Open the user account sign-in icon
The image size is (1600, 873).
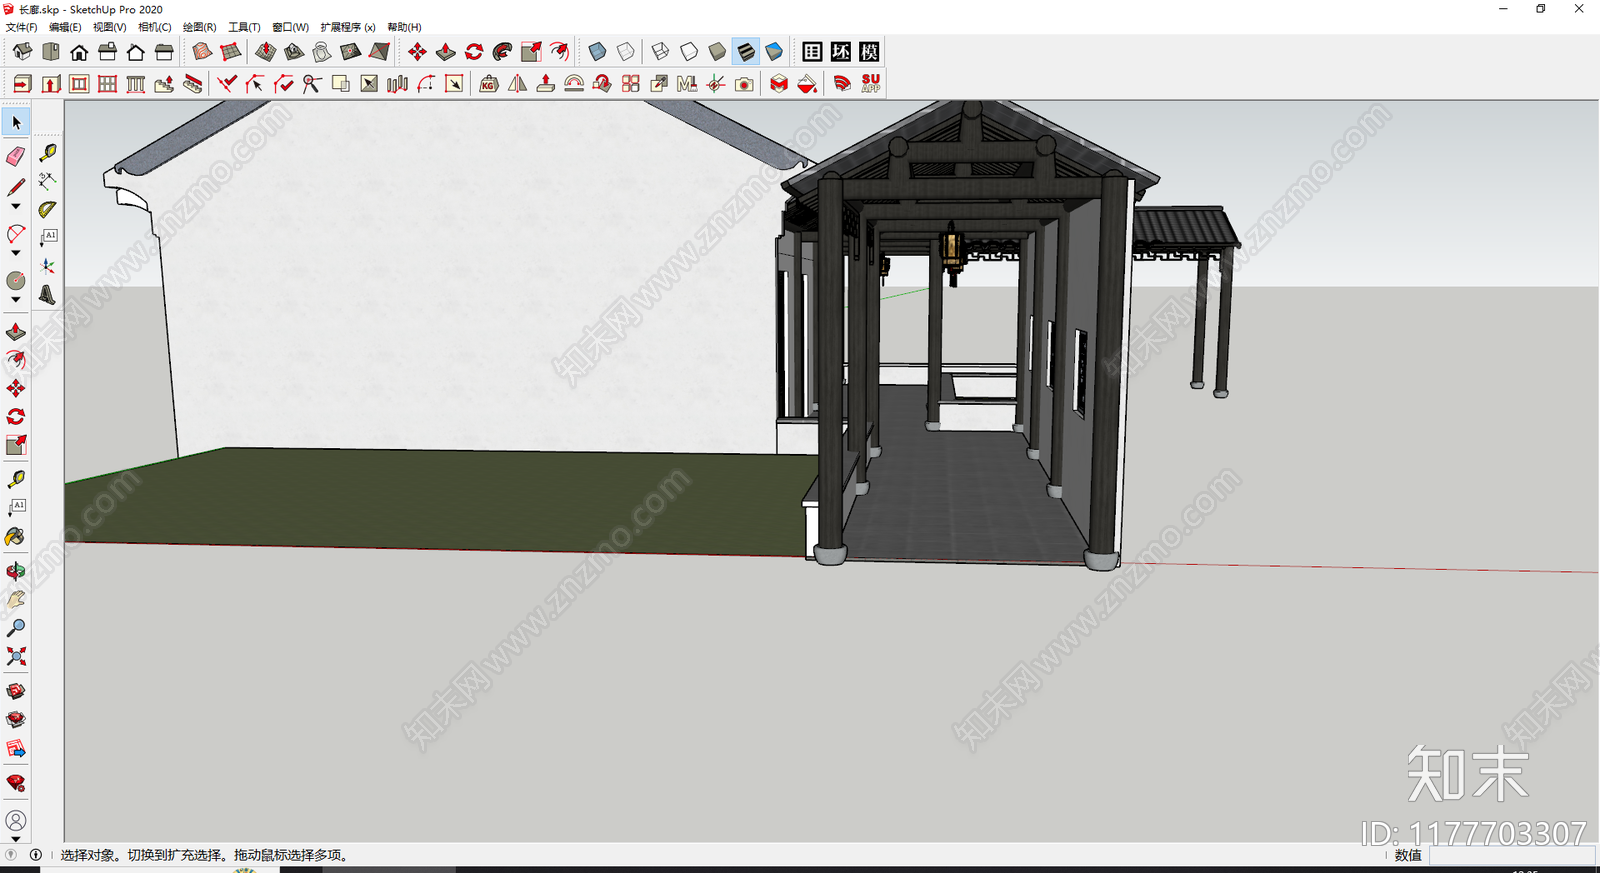pos(16,820)
